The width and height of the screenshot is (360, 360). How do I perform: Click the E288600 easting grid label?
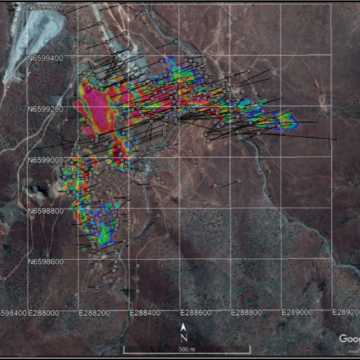(x=196, y=313)
